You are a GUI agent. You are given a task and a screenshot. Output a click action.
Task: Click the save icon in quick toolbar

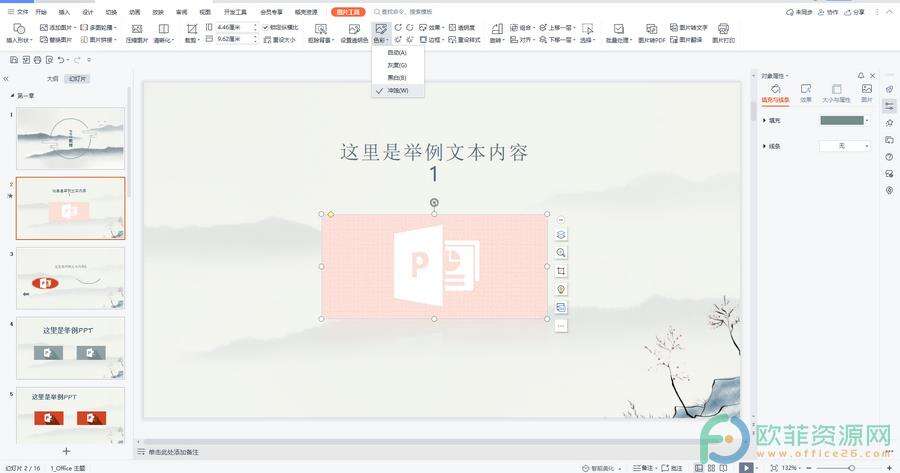tap(14, 60)
